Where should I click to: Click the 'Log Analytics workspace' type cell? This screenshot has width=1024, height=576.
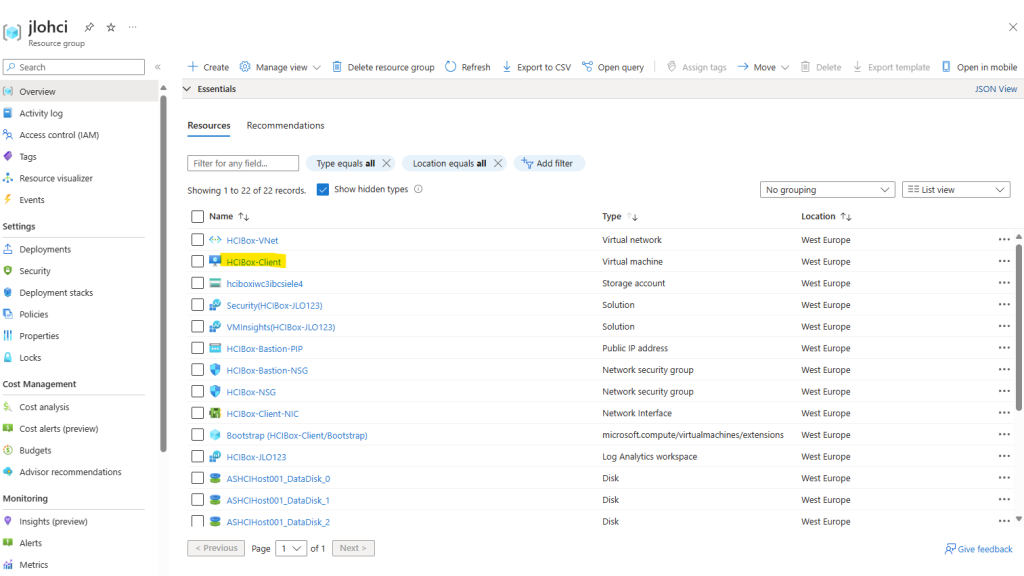[649, 456]
